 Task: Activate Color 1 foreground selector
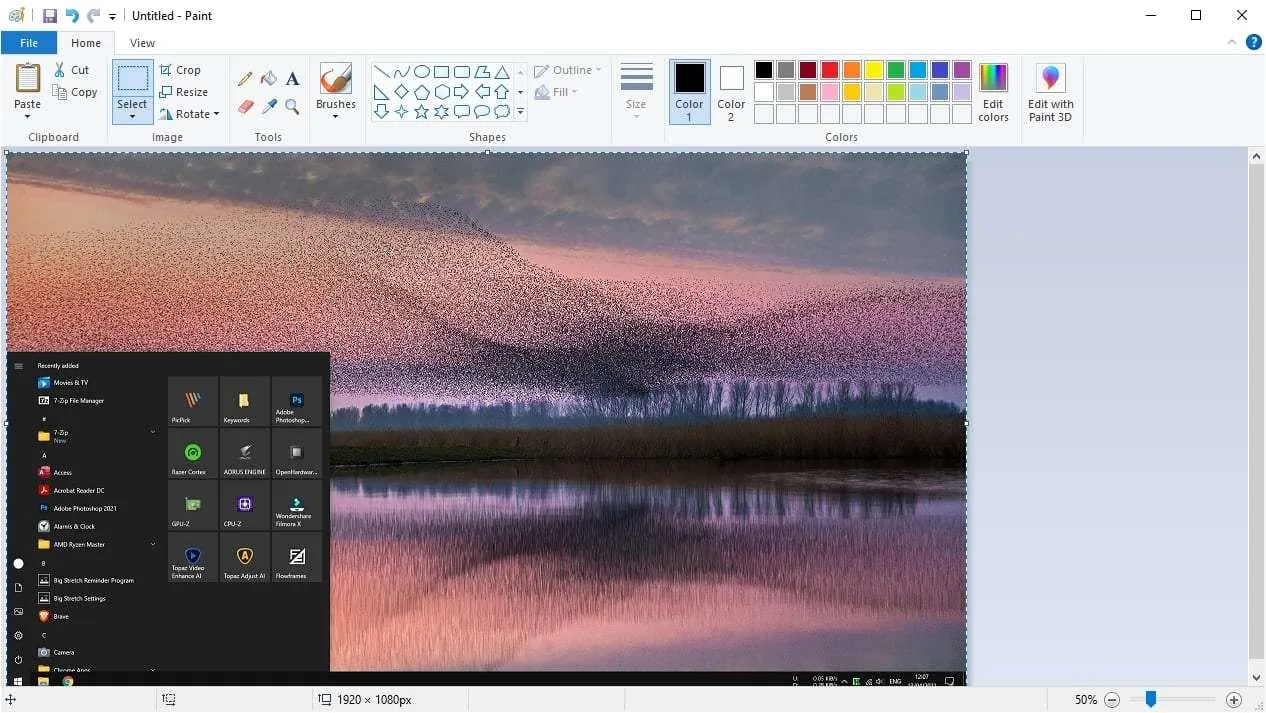(689, 91)
